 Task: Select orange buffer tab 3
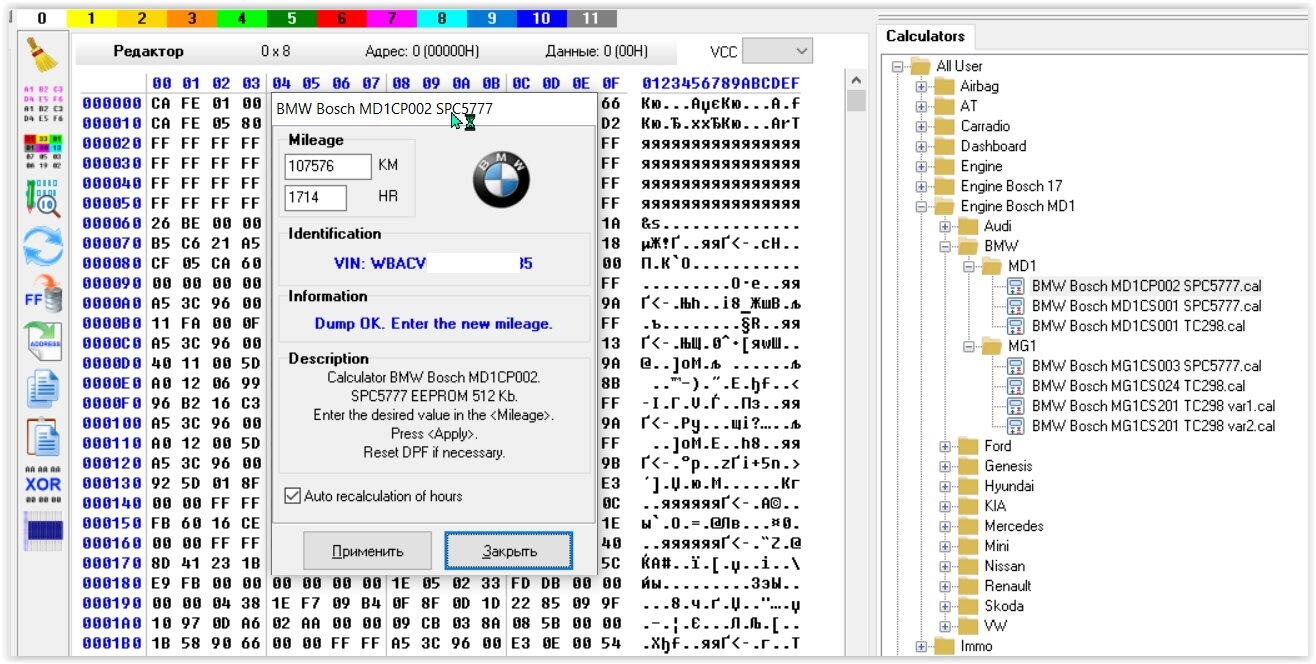[192, 18]
